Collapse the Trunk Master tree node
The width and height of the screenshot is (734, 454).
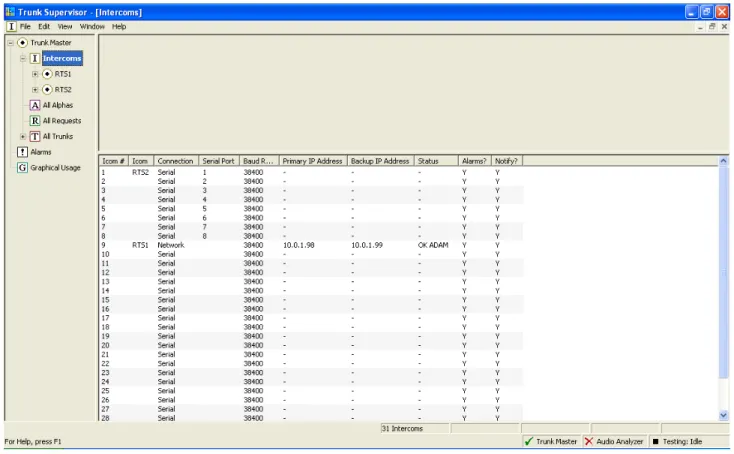[10, 43]
